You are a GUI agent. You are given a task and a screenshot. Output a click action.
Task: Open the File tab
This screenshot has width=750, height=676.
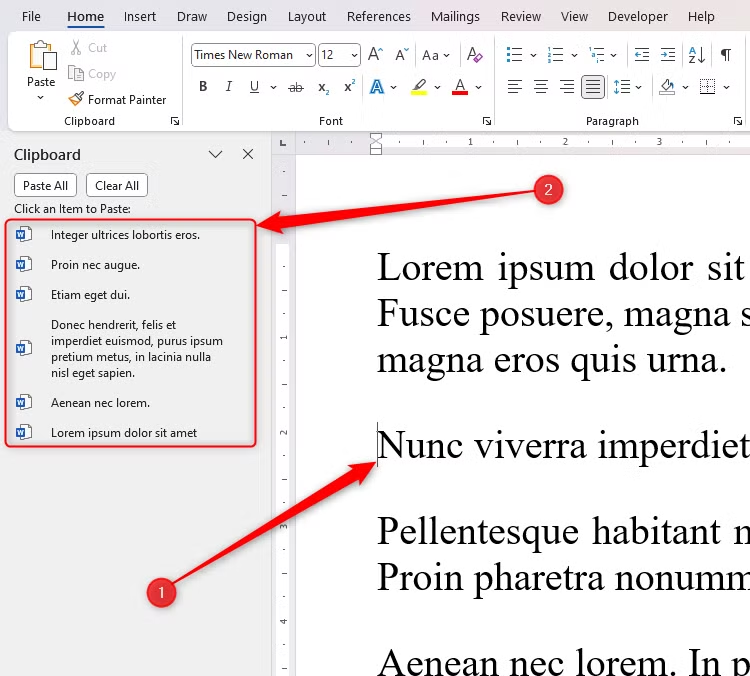tap(31, 16)
